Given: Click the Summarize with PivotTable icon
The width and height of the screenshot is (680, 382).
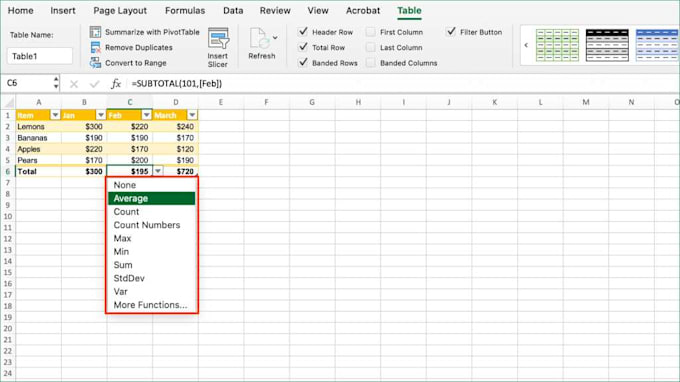Looking at the screenshot, I should 95,32.
